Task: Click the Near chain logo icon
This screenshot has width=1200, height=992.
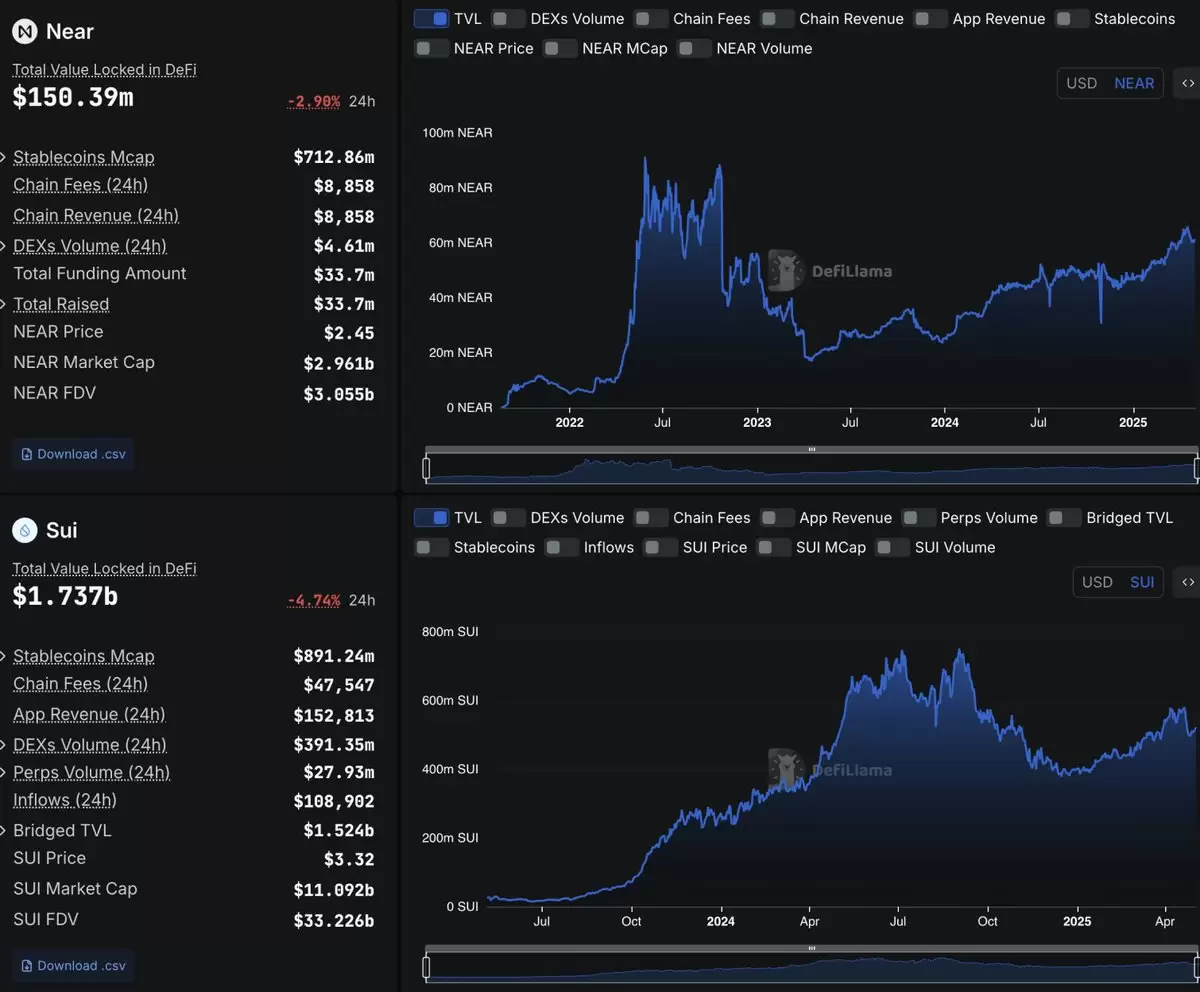Action: click(25, 32)
